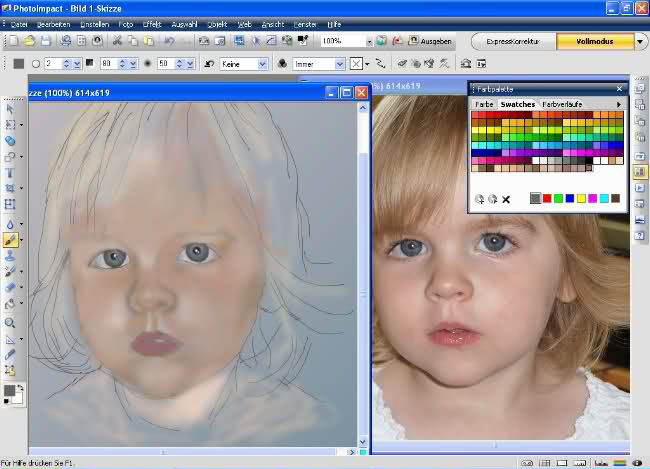Image resolution: width=650 pixels, height=469 pixels.
Task: Pick the red swatch in bottom row
Action: tap(547, 199)
